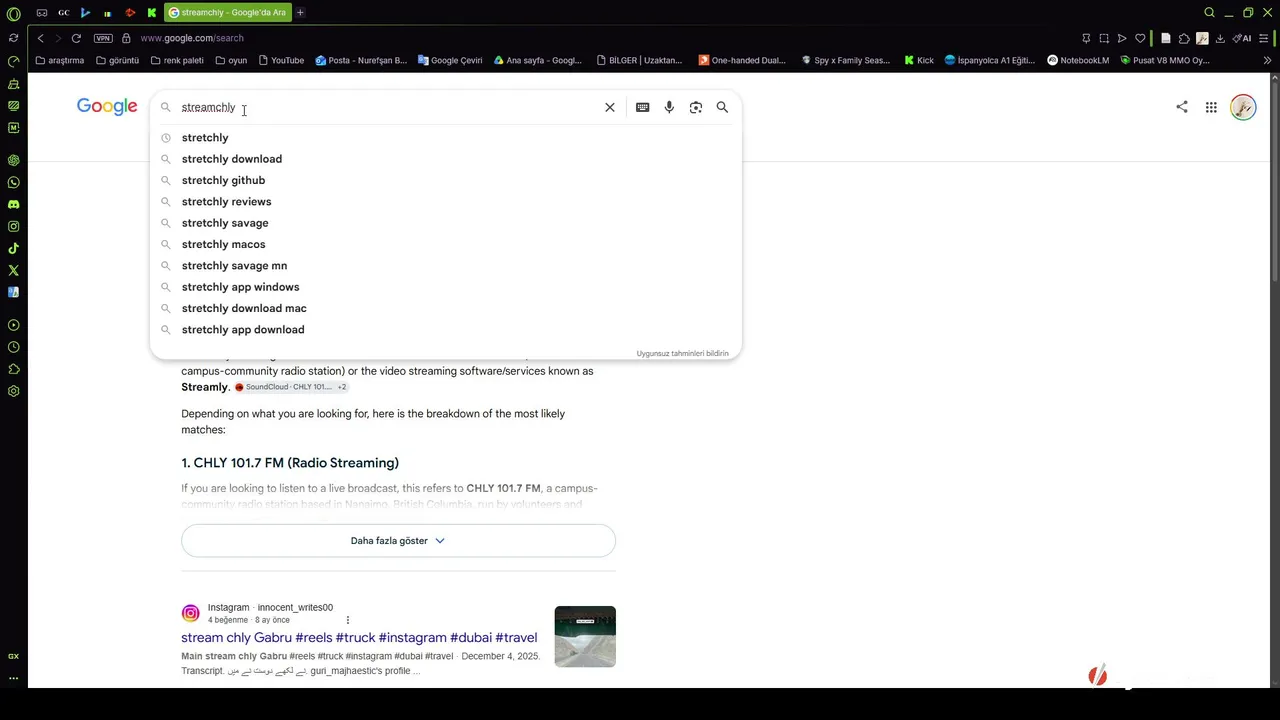This screenshot has height=720, width=1280.
Task: Select the 'stretchly macos' suggestion
Action: pyautogui.click(x=446, y=244)
